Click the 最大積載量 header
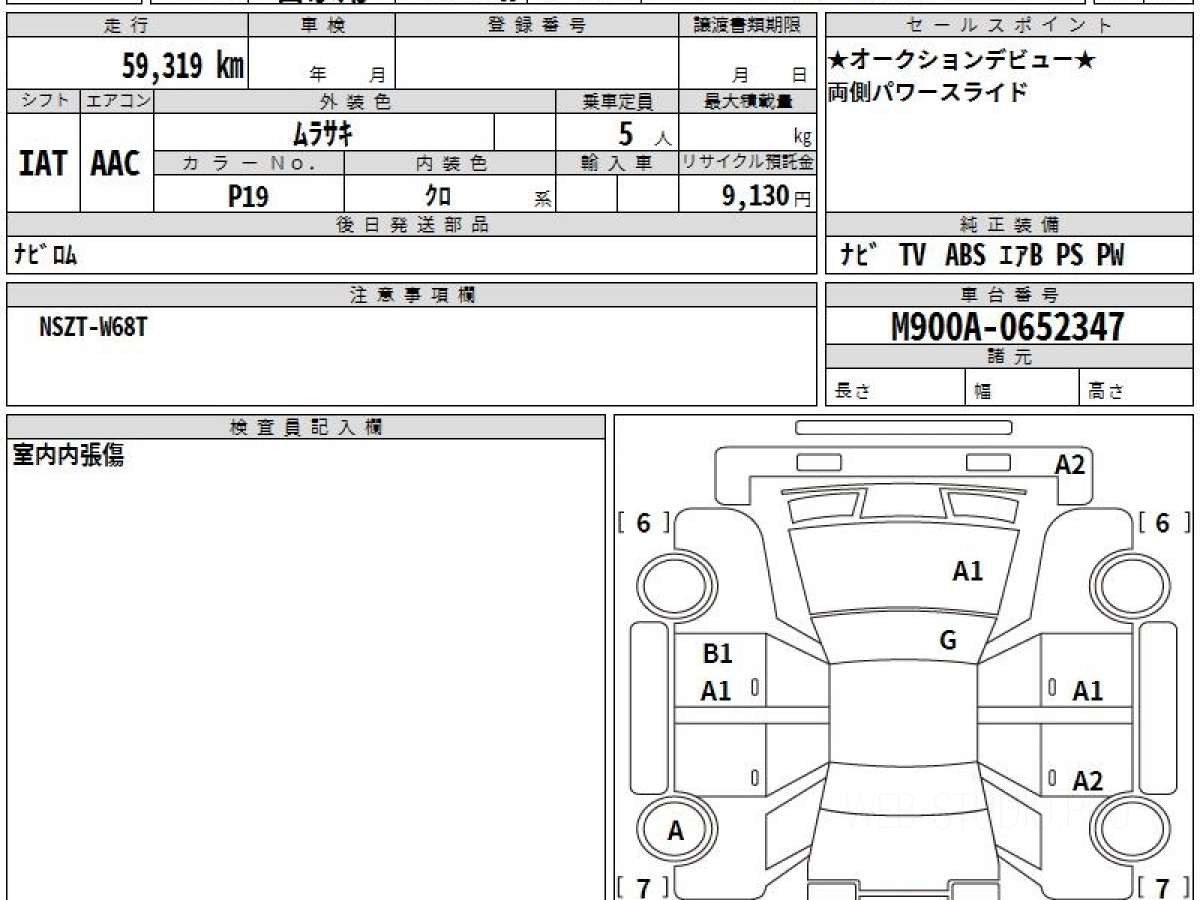Viewport: 1200px width, 900px height. (747, 101)
